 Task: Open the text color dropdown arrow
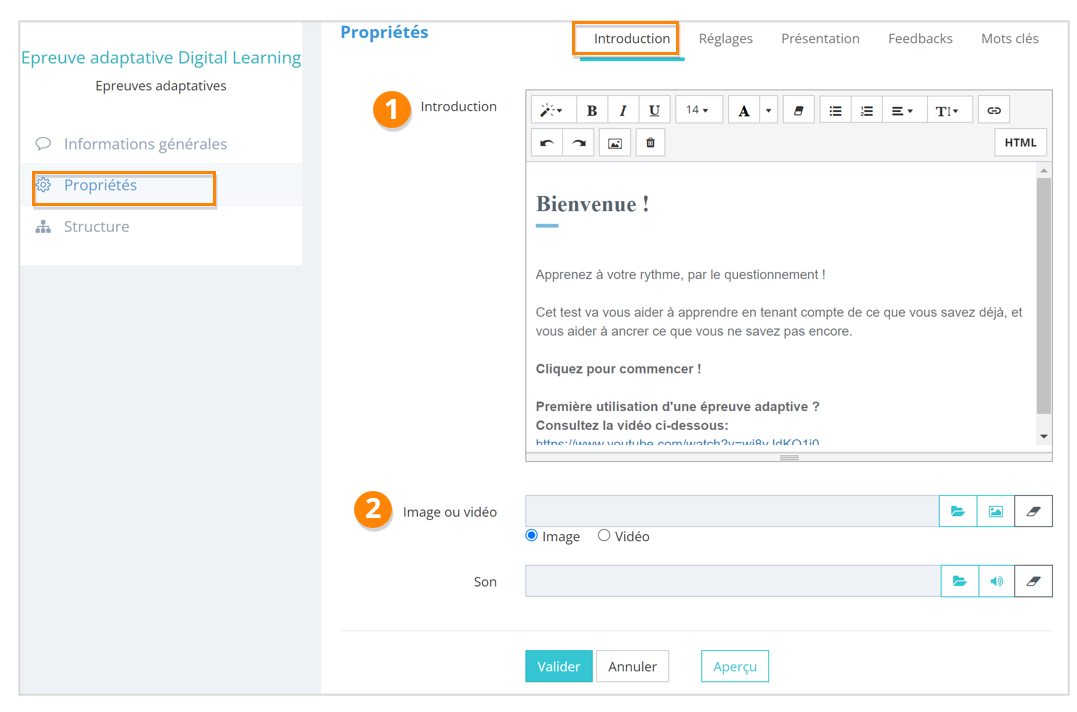pos(768,110)
